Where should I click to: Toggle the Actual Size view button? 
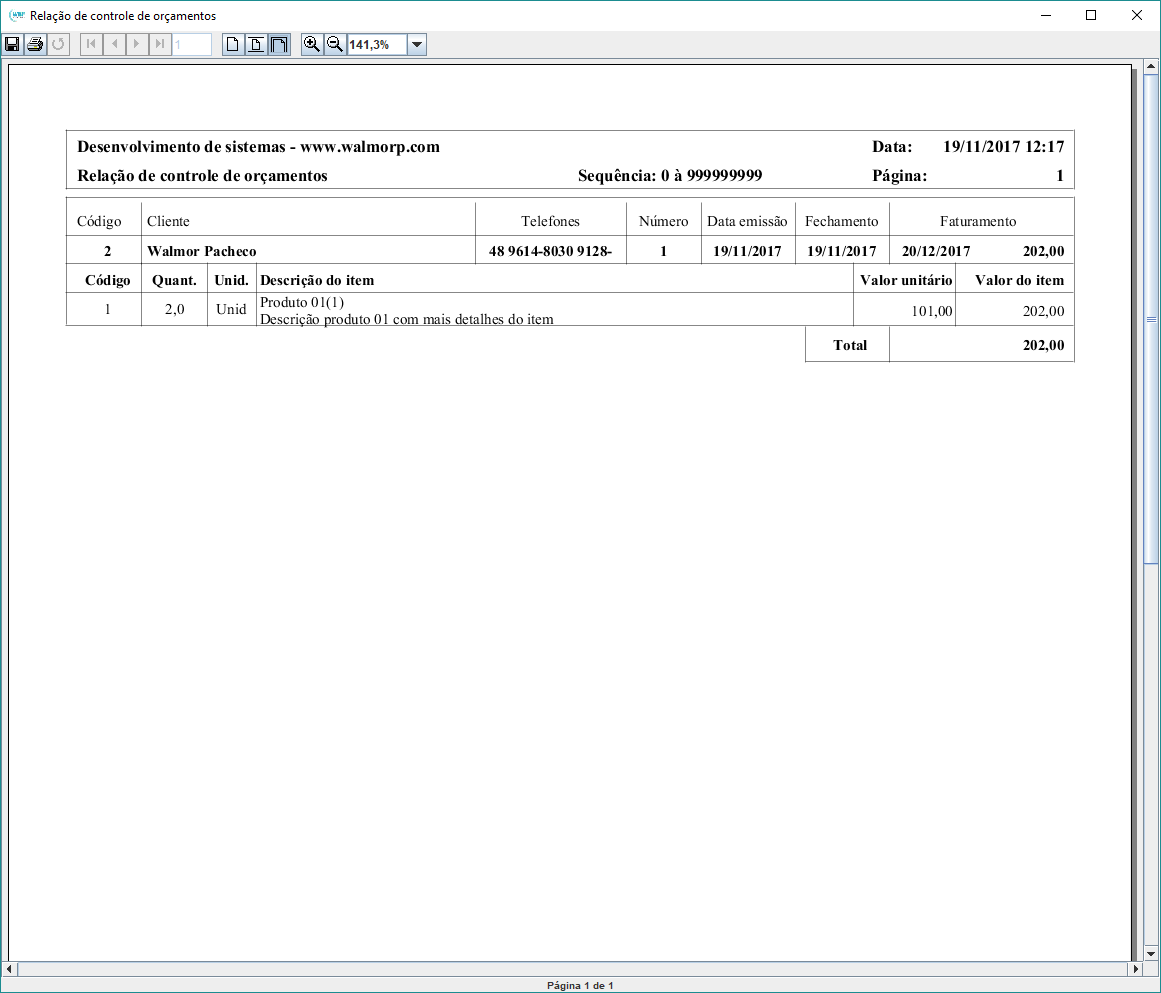(233, 44)
